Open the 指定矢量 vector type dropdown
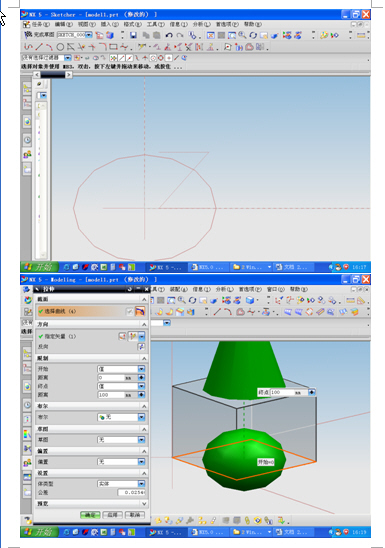This screenshot has width=385, height=548. (141, 337)
